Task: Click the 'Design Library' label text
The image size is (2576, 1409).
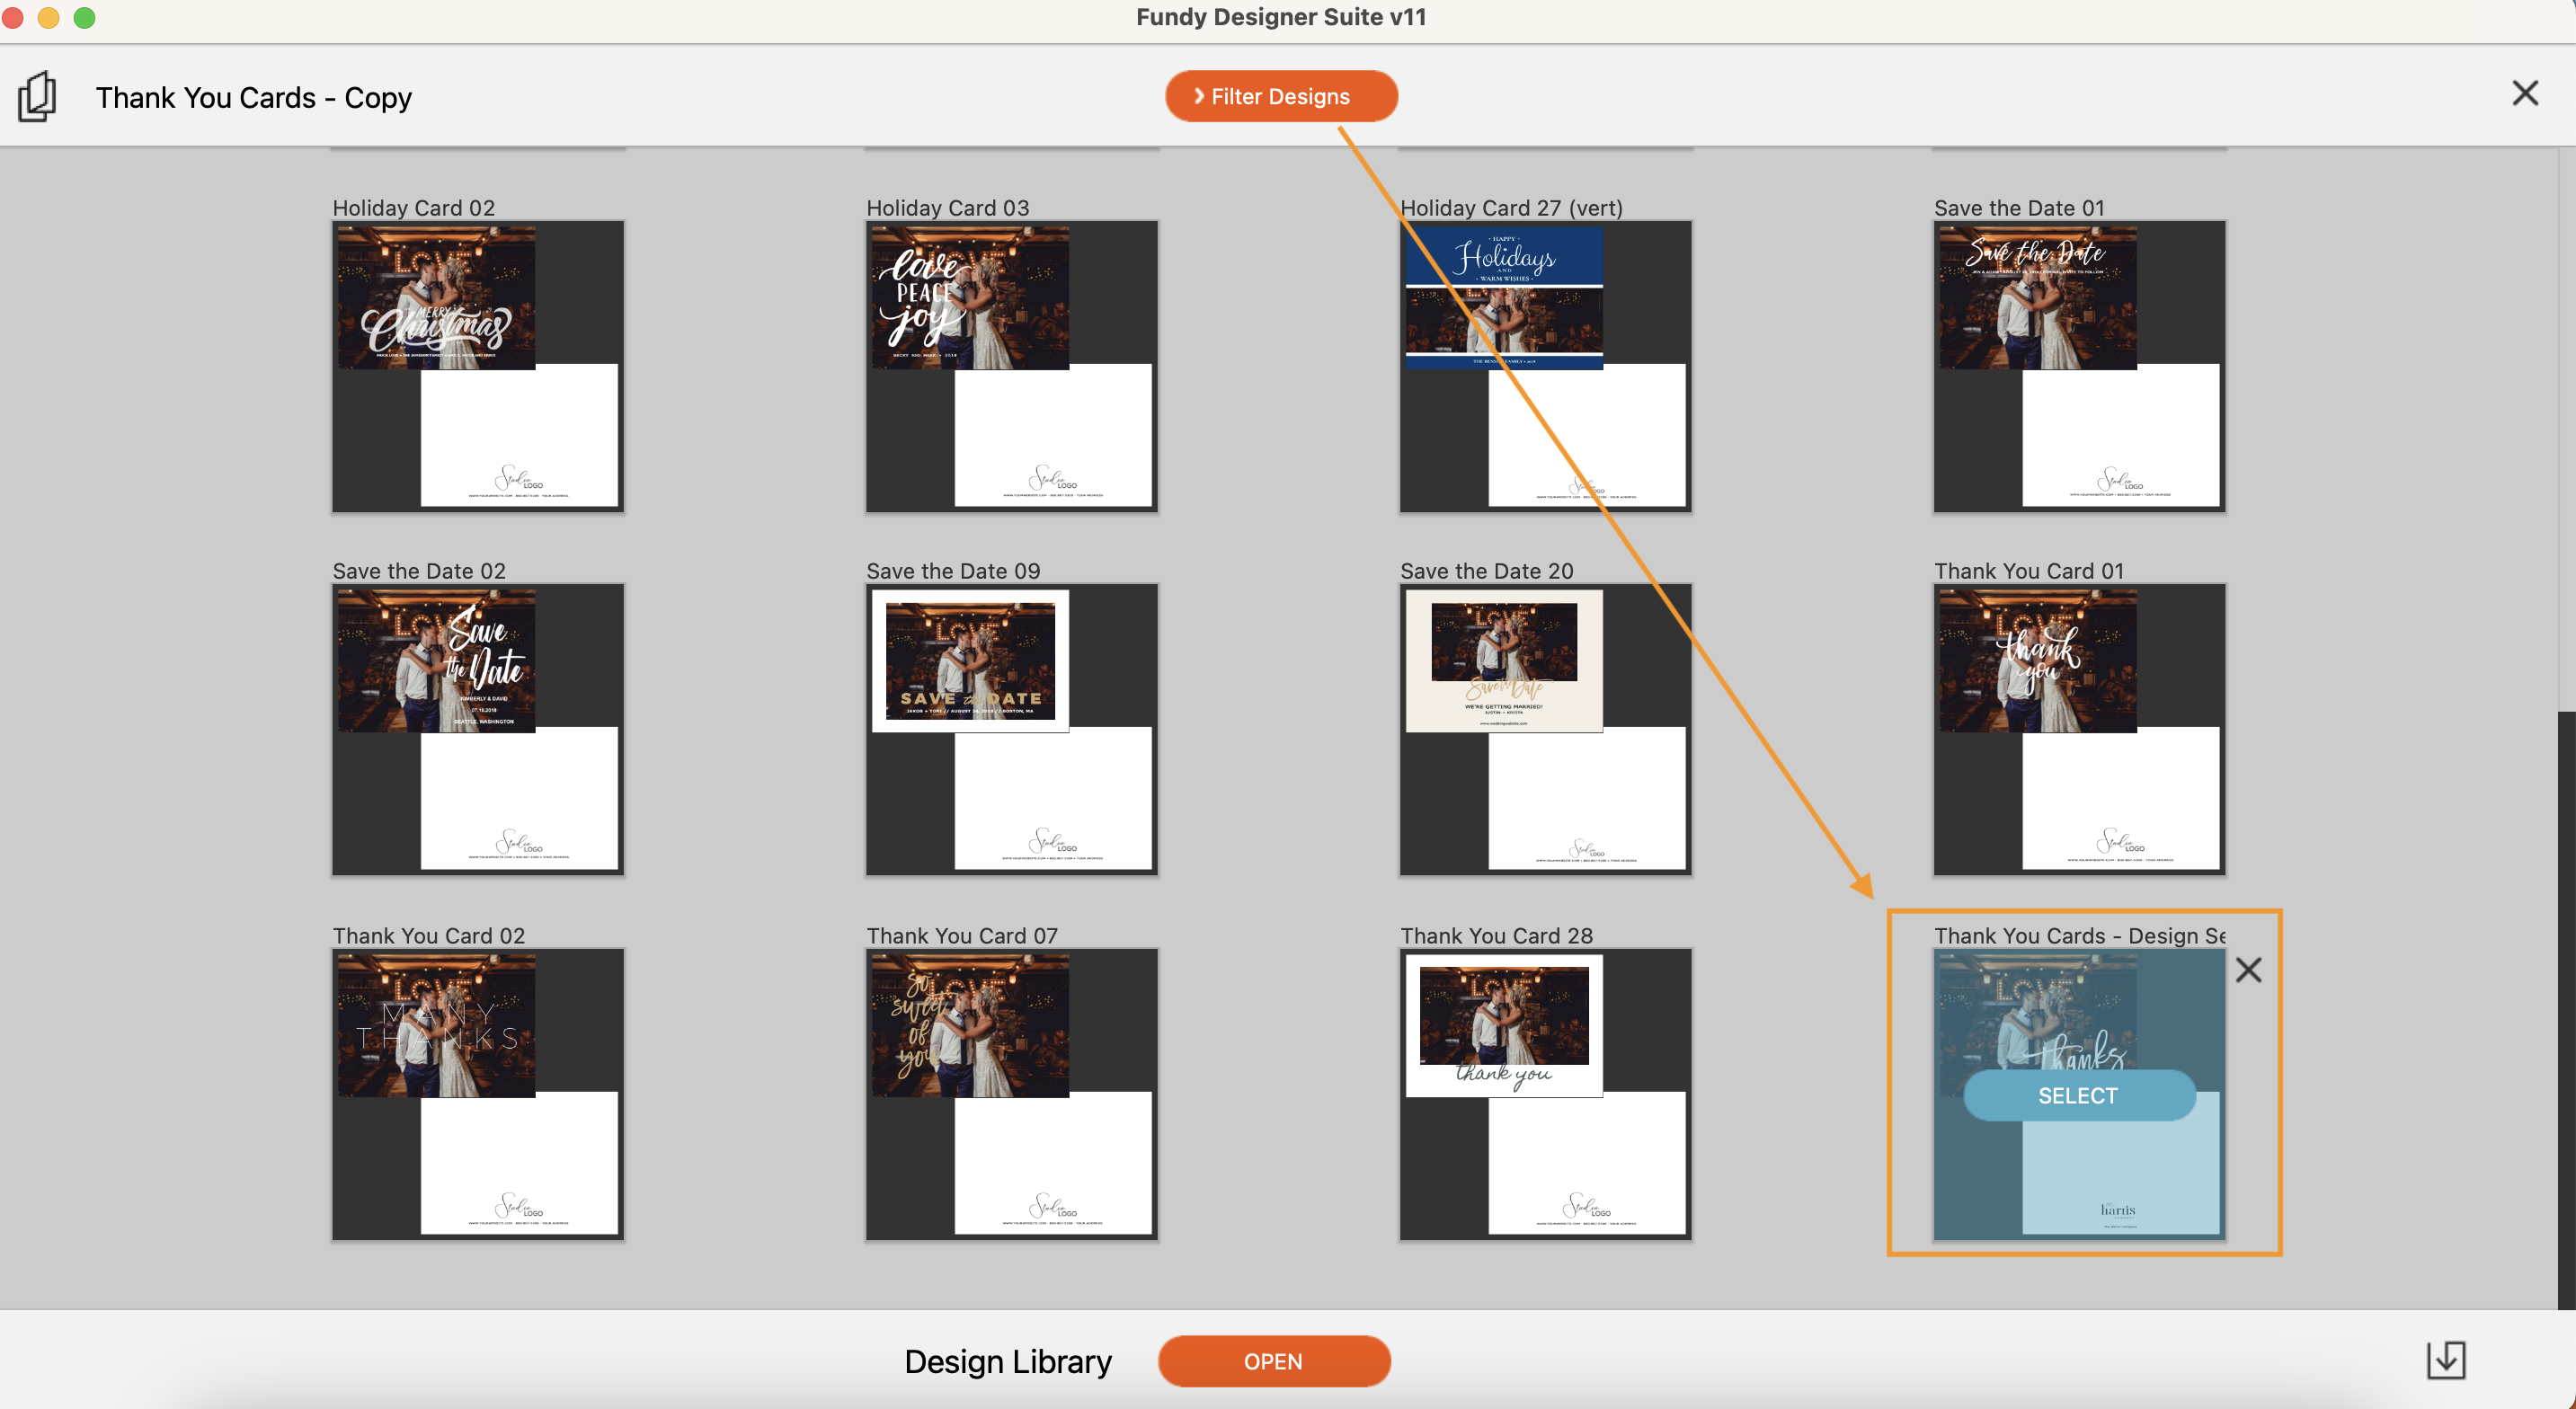Action: click(x=1008, y=1362)
